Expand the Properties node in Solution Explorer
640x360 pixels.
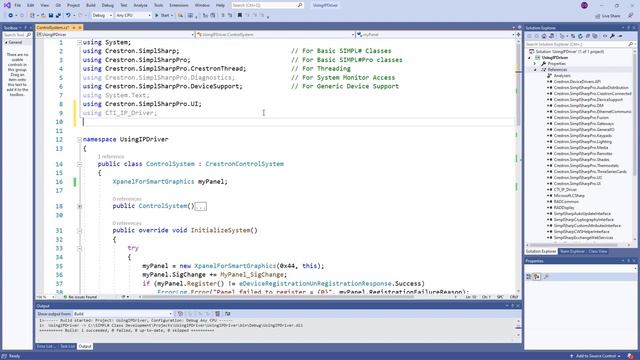point(535,64)
